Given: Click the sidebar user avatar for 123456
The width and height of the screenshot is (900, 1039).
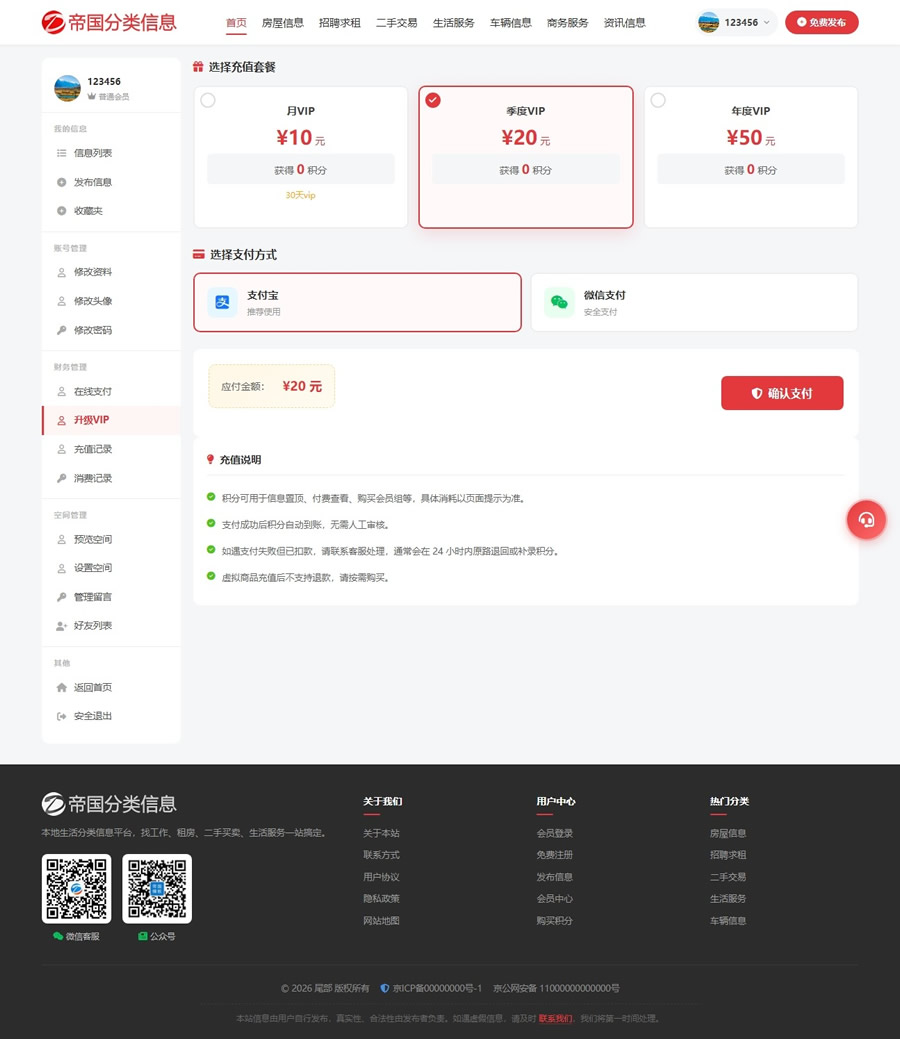Looking at the screenshot, I should [68, 88].
